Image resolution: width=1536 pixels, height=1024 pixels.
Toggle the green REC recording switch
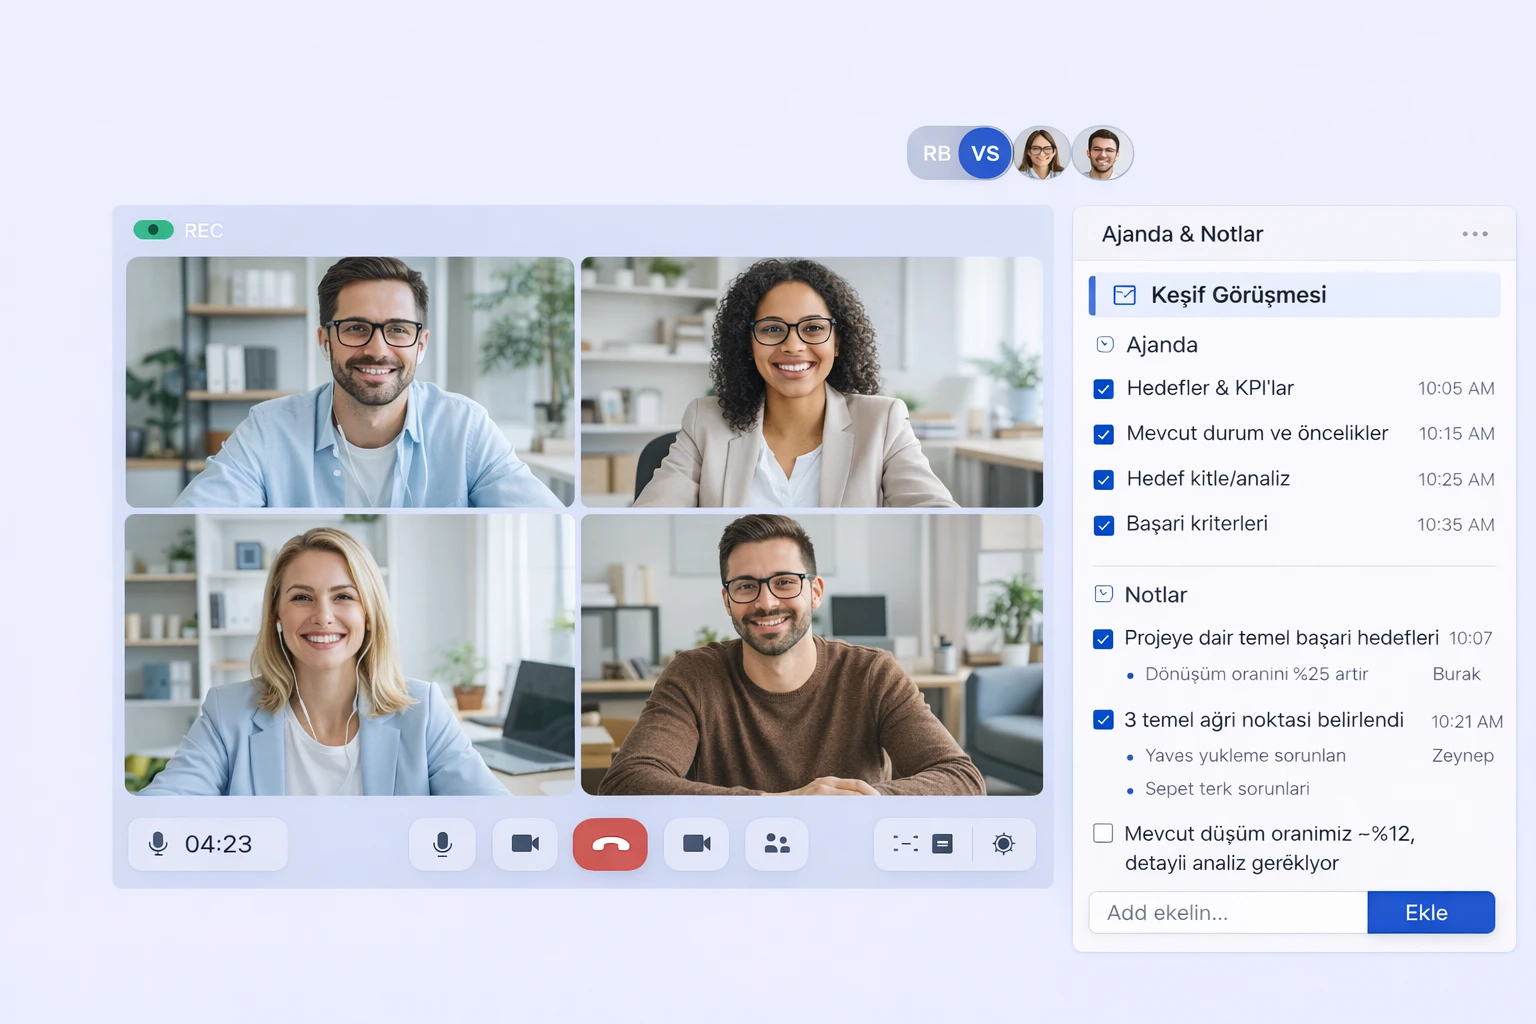click(154, 230)
